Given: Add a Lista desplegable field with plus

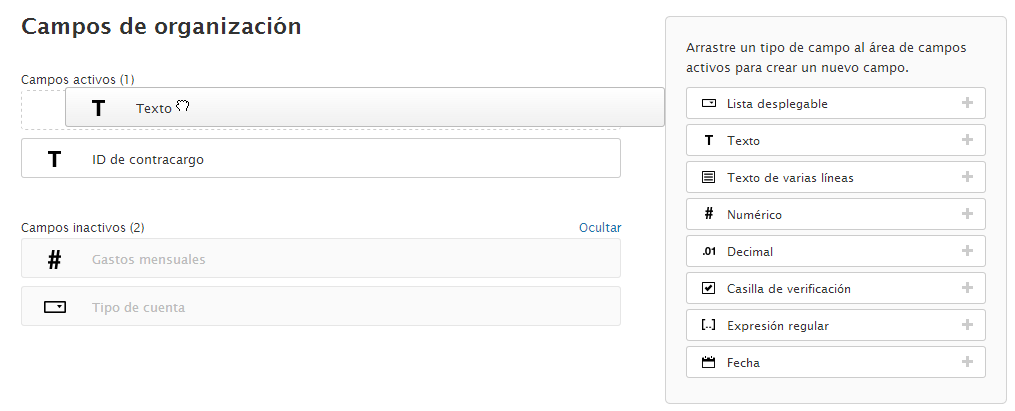Looking at the screenshot, I should [x=967, y=103].
